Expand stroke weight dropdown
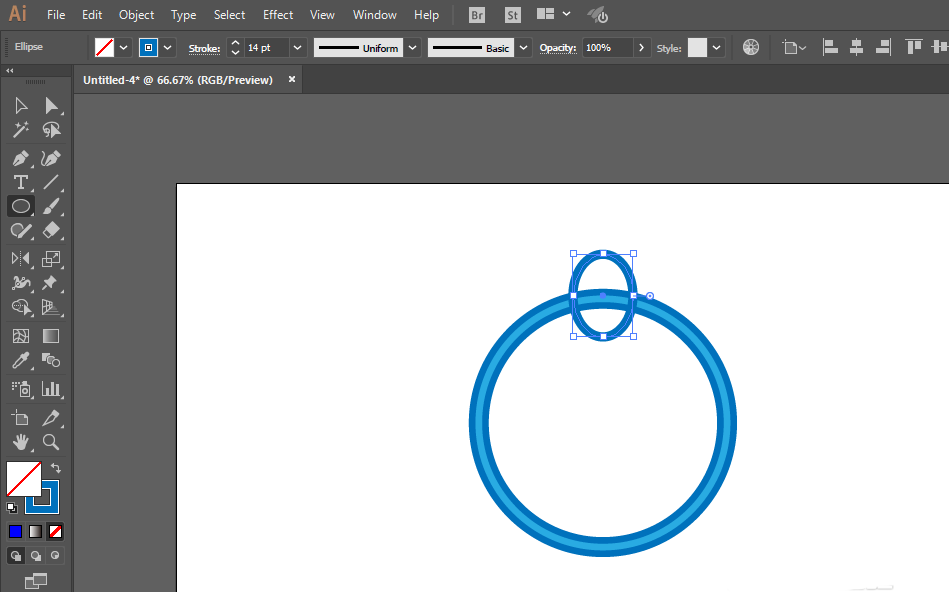The image size is (949, 592). 297,48
